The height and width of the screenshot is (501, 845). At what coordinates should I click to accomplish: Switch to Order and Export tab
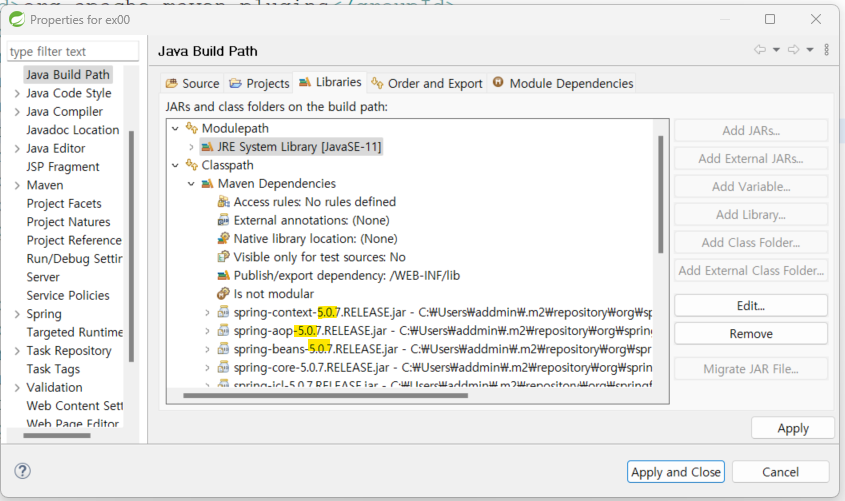(427, 84)
